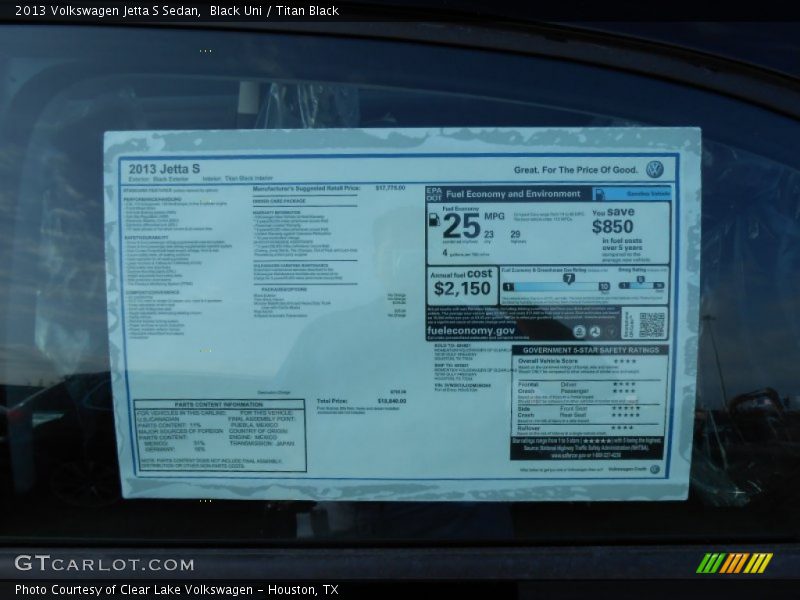The image size is (800, 600).
Task: Click the Rollover star rating
Action: [622, 428]
